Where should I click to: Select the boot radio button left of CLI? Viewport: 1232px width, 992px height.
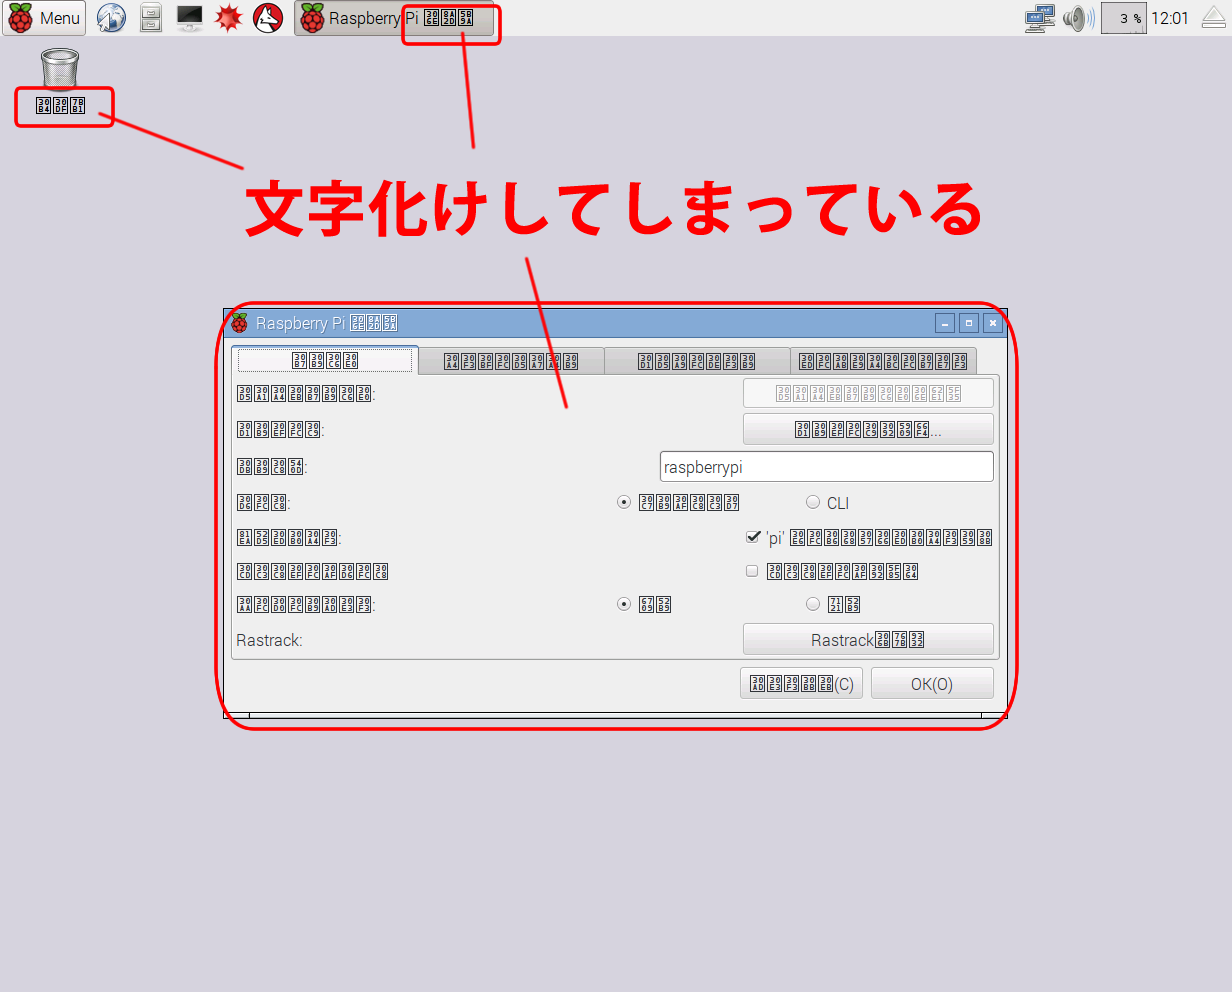click(624, 502)
